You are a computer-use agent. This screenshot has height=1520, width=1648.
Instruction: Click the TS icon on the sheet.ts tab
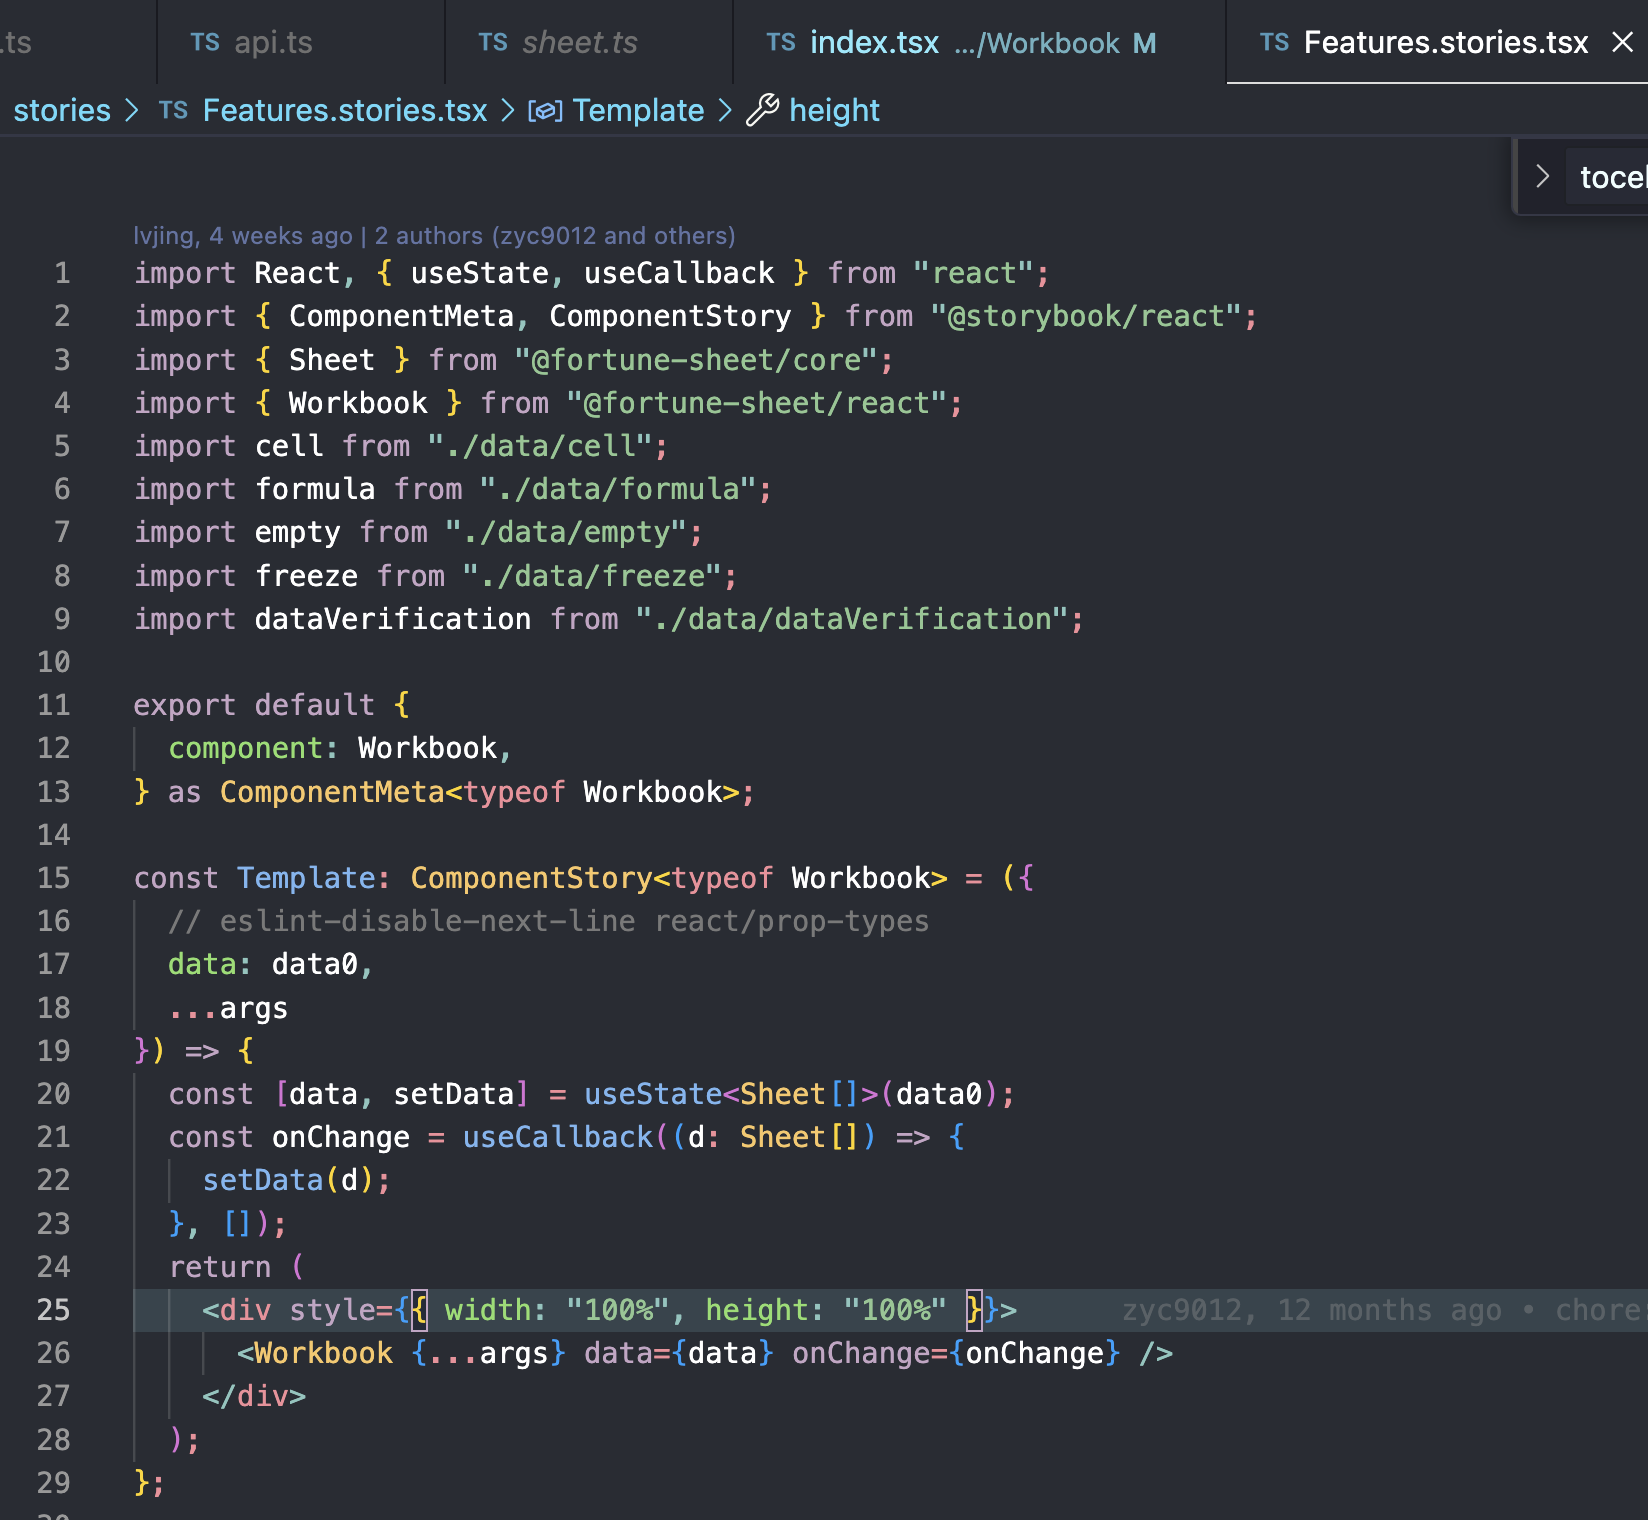(x=493, y=42)
